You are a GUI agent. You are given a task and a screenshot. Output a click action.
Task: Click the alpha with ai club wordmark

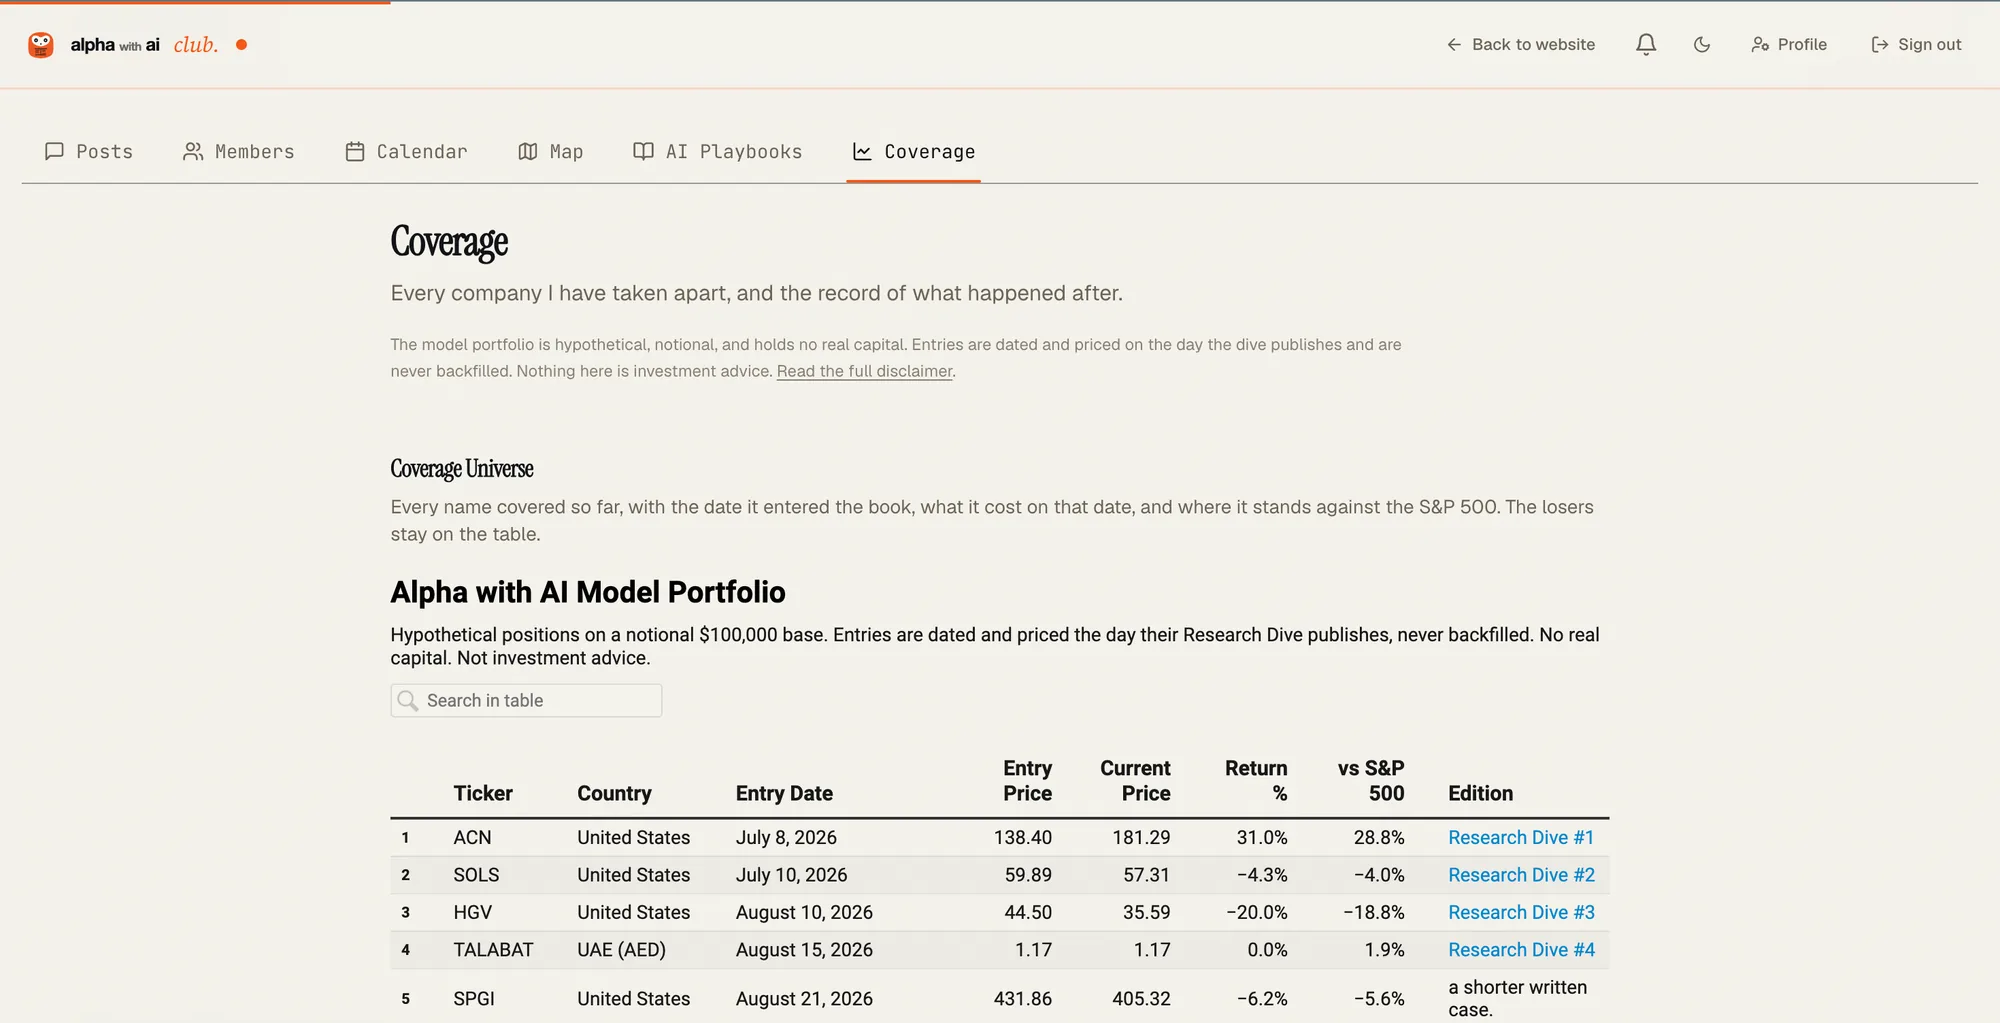click(144, 44)
